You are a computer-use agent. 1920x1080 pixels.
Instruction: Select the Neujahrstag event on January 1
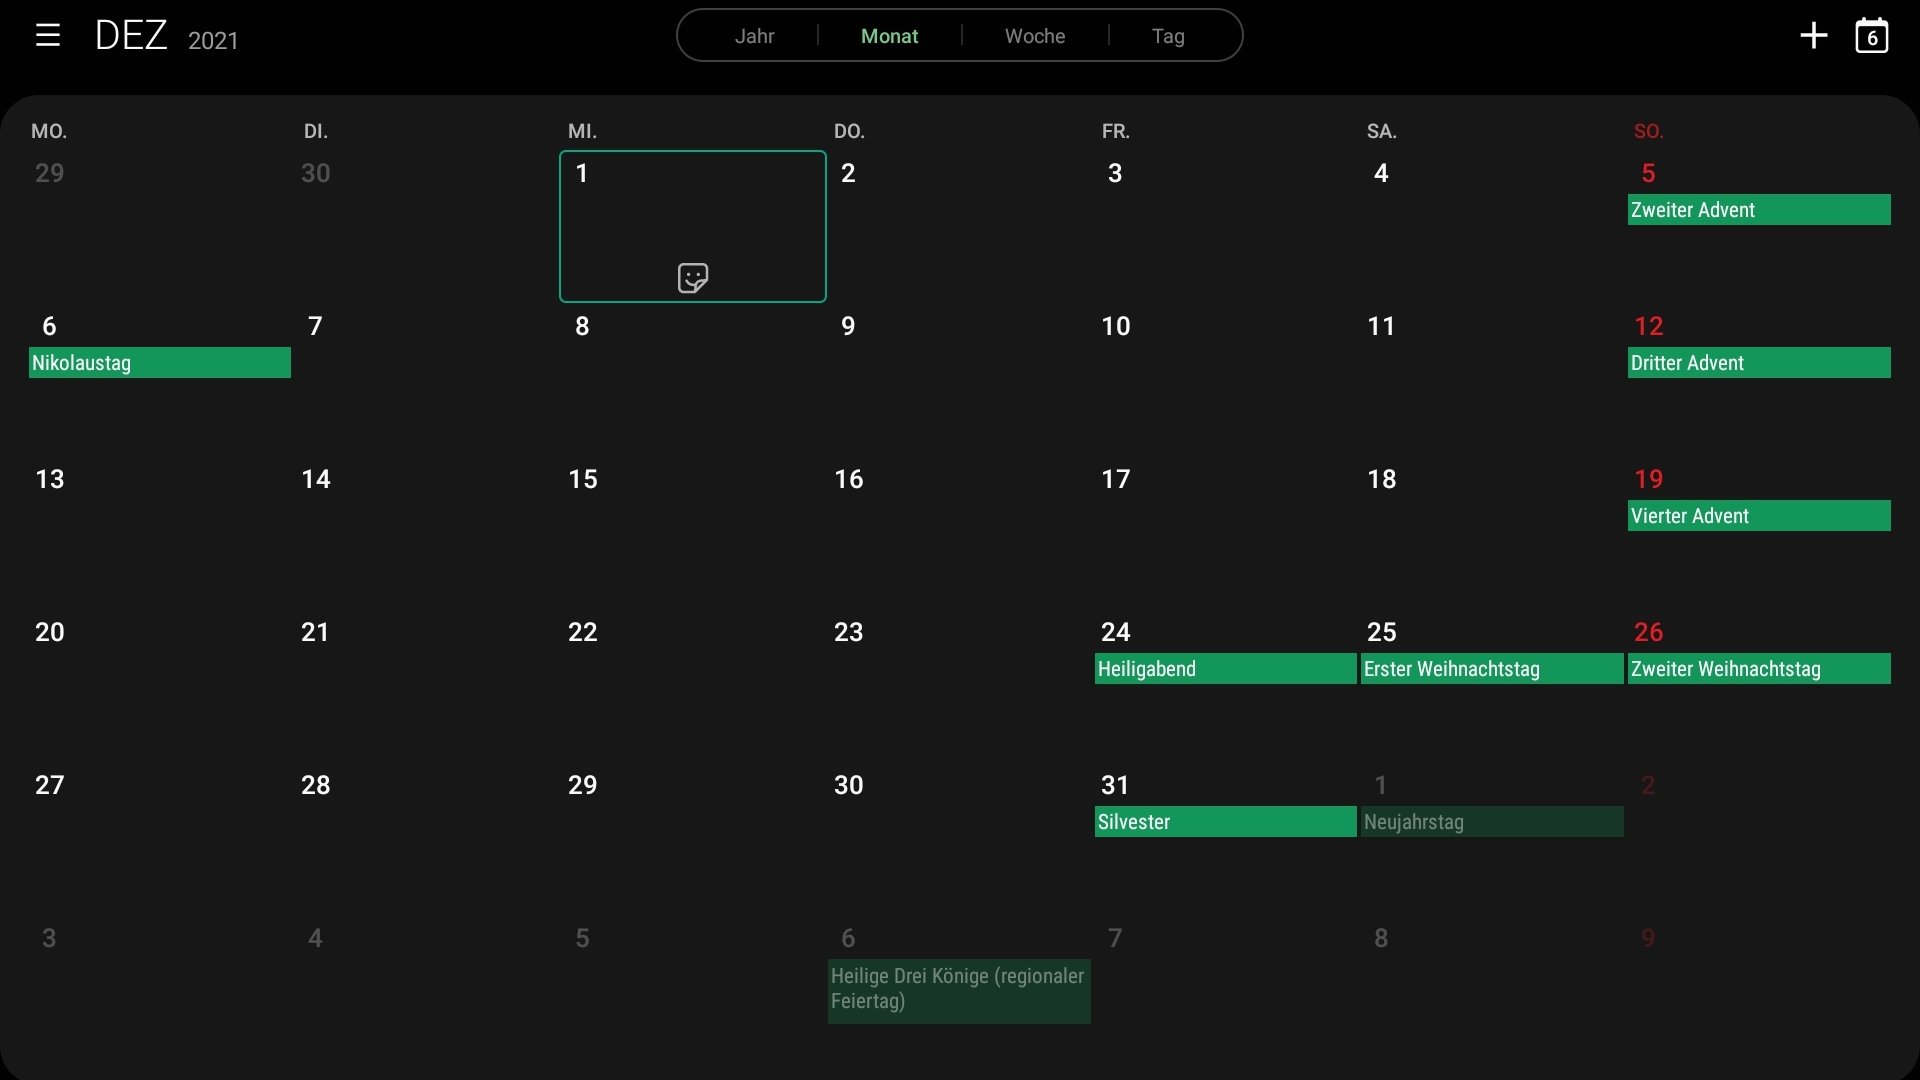pos(1490,822)
